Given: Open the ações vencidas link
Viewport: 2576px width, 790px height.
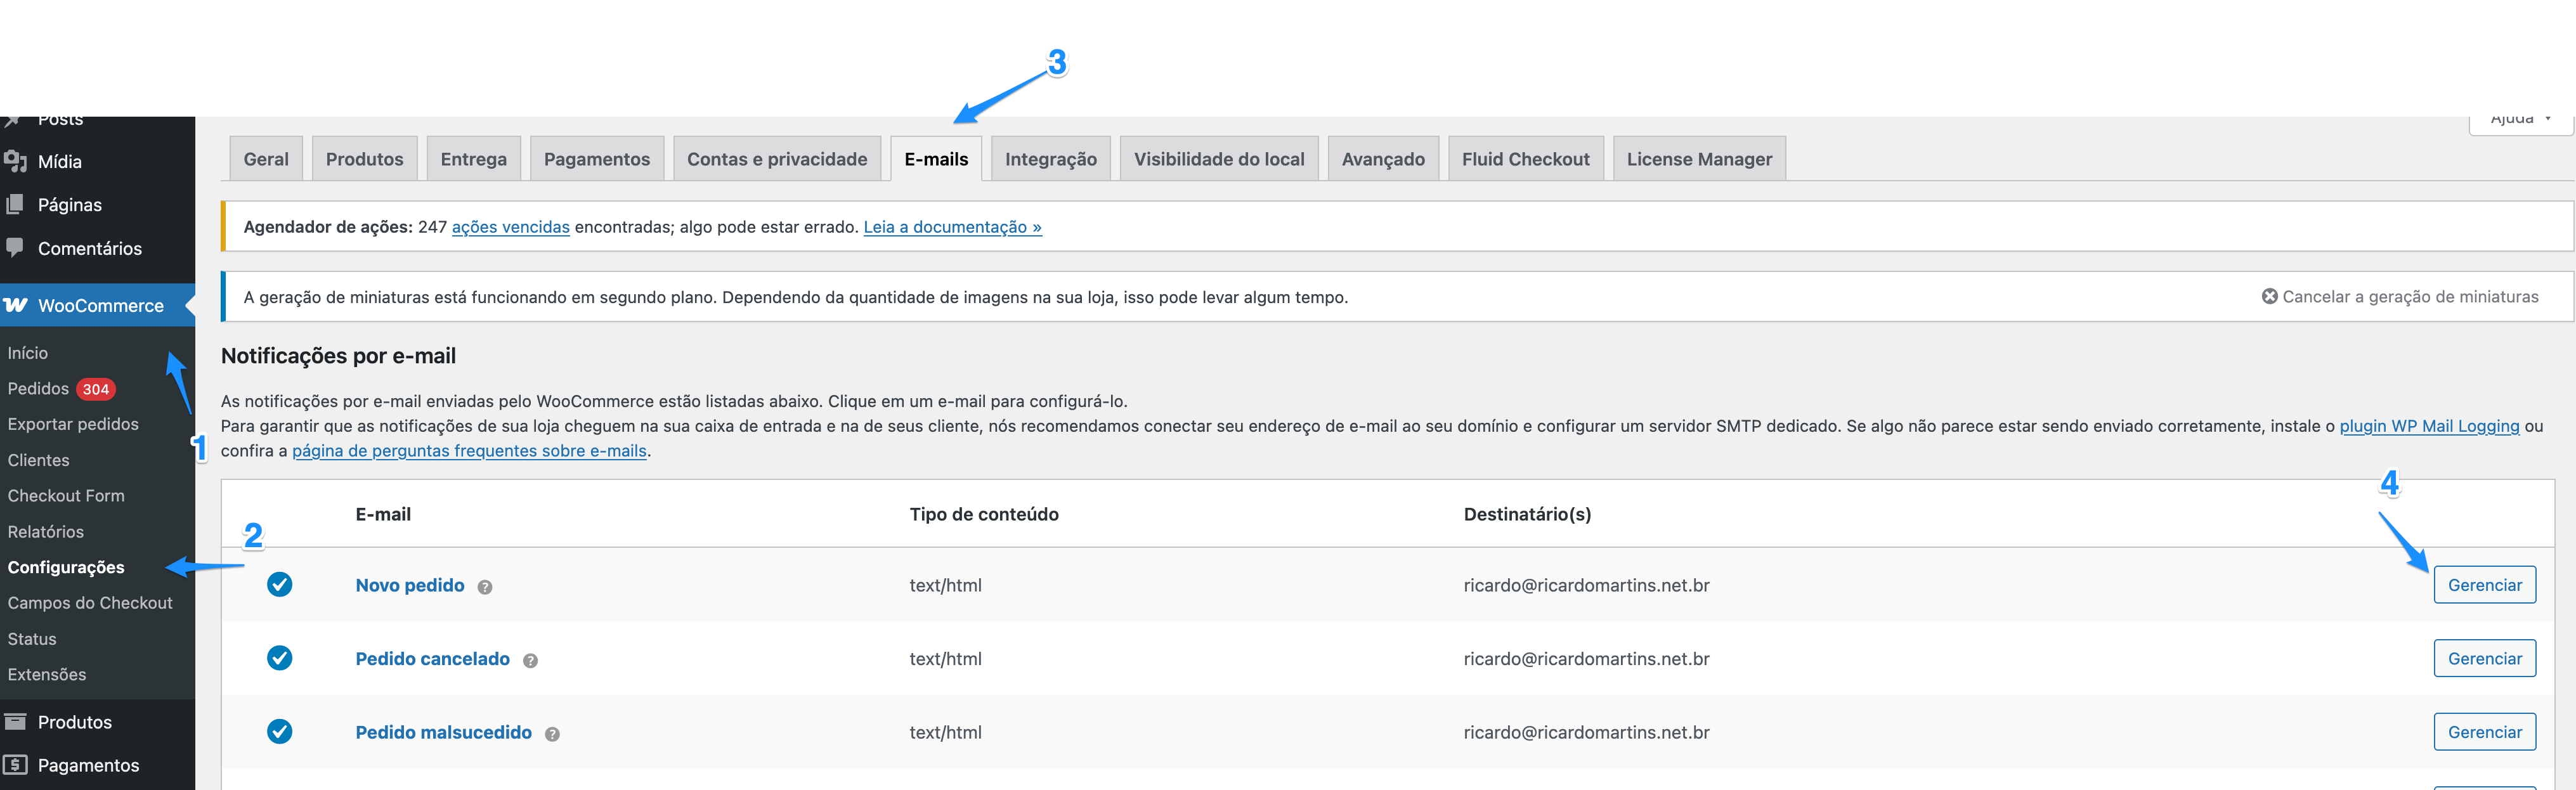Looking at the screenshot, I should click(x=510, y=227).
